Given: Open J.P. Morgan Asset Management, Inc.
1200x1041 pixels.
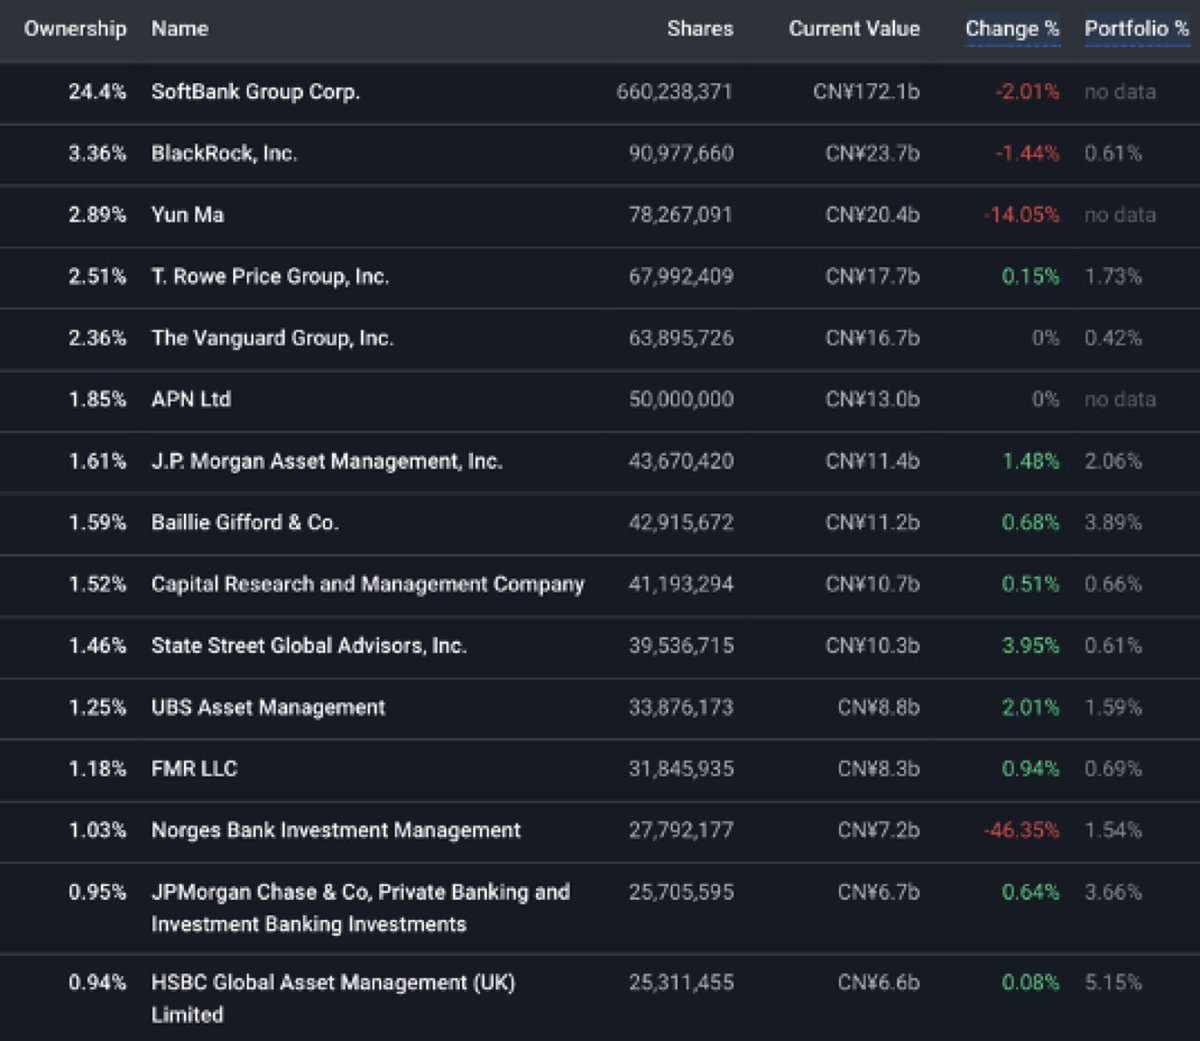Looking at the screenshot, I should pos(327,461).
